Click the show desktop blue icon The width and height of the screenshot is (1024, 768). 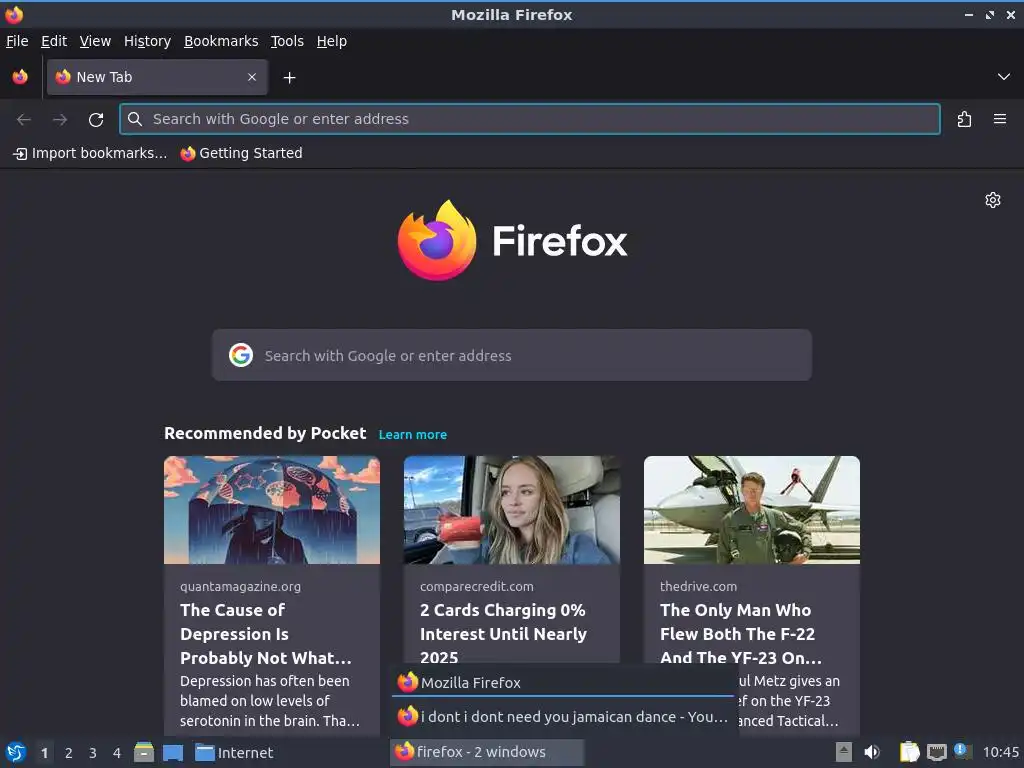pyautogui.click(x=173, y=752)
